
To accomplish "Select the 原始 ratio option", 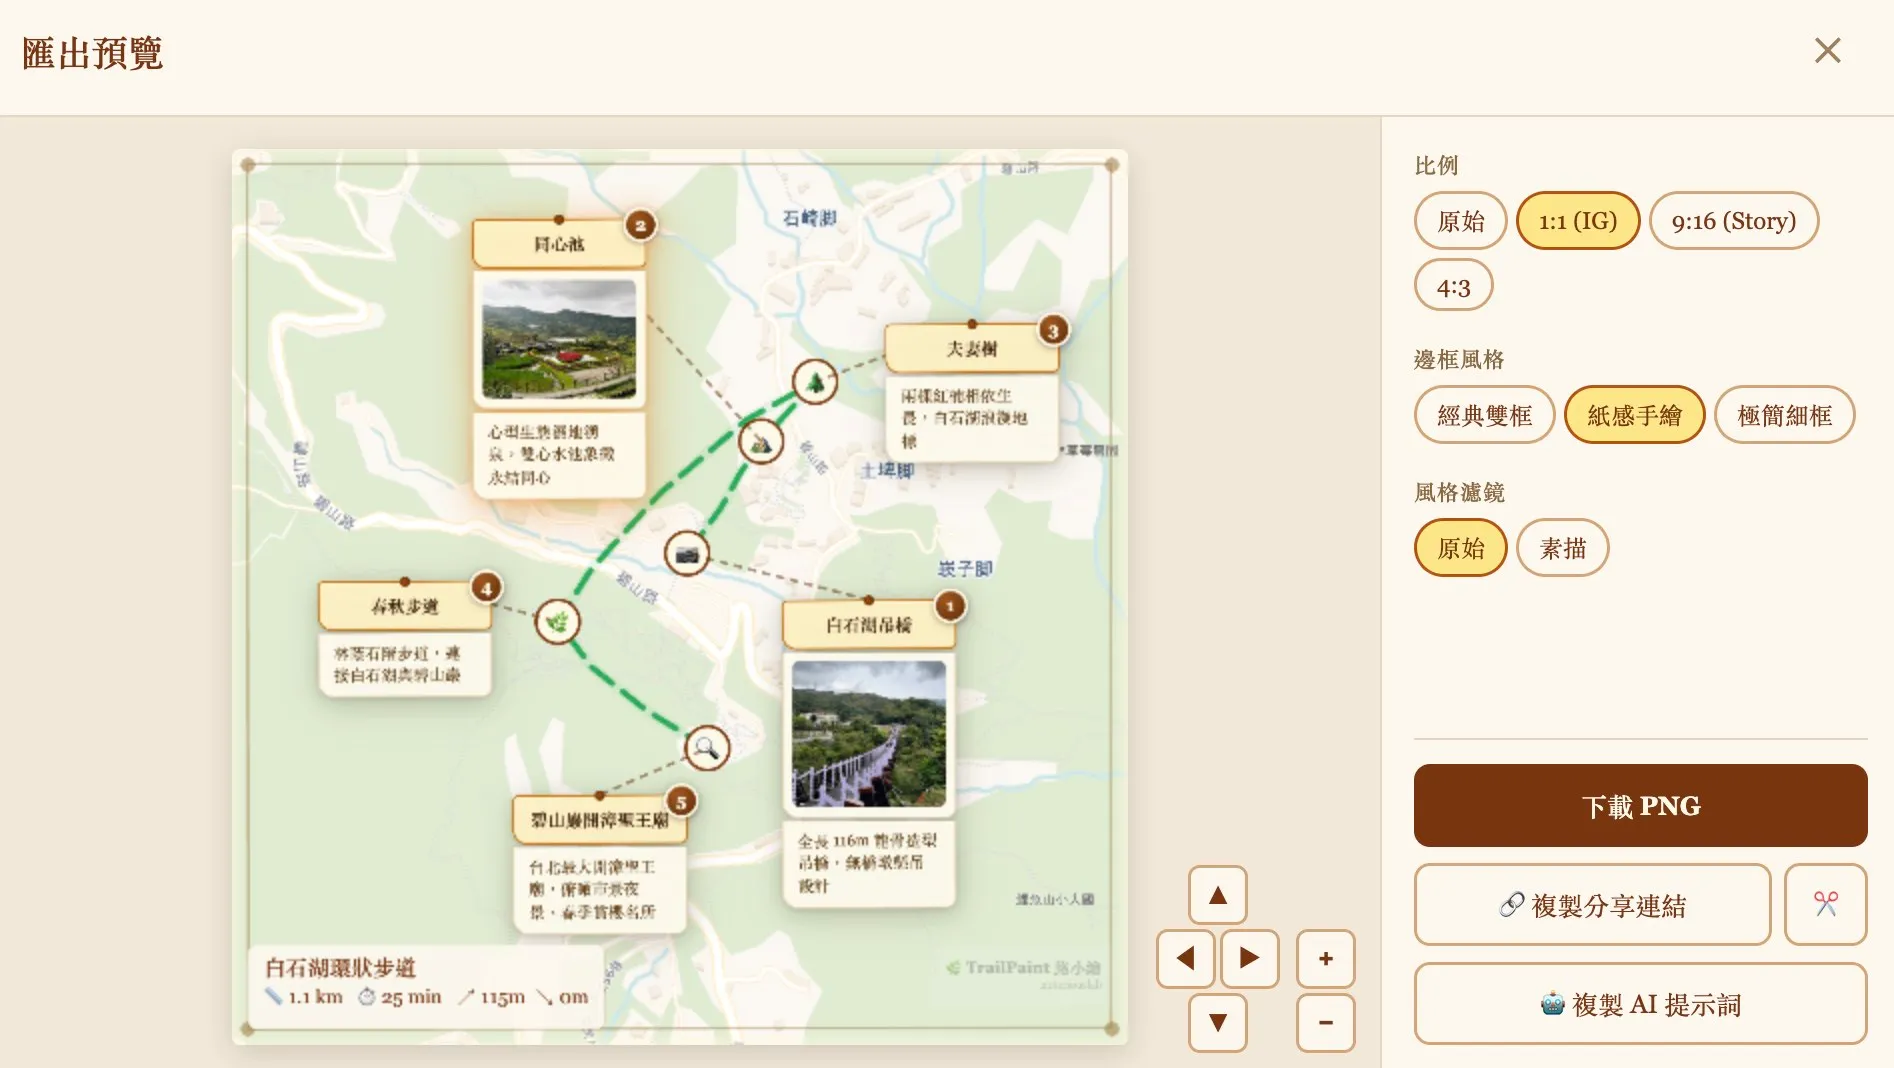I will point(1460,221).
